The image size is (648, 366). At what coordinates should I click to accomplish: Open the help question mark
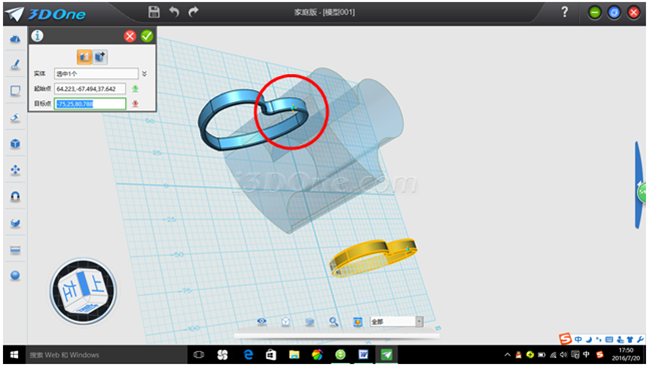(x=565, y=12)
